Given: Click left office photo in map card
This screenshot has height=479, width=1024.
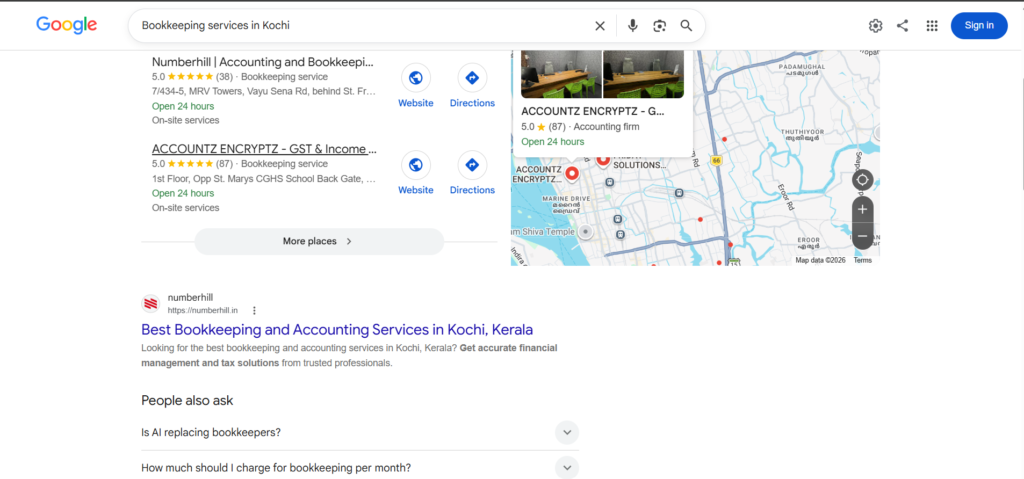Looking at the screenshot, I should click(561, 74).
